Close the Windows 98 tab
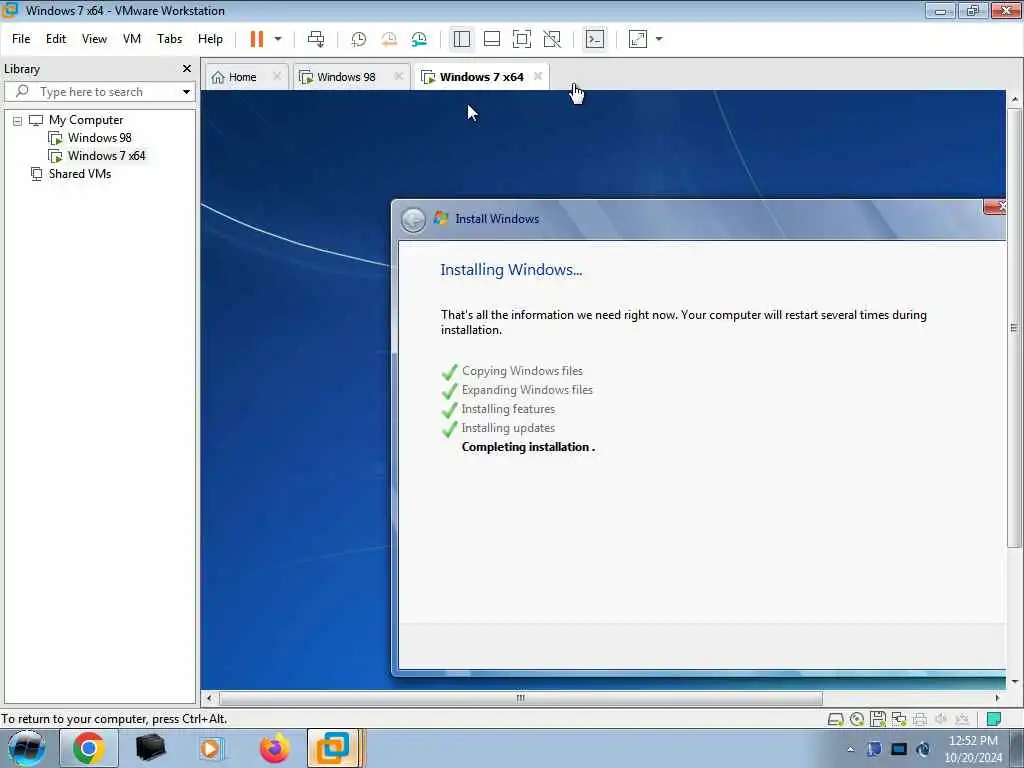The image size is (1024, 768). (x=398, y=77)
